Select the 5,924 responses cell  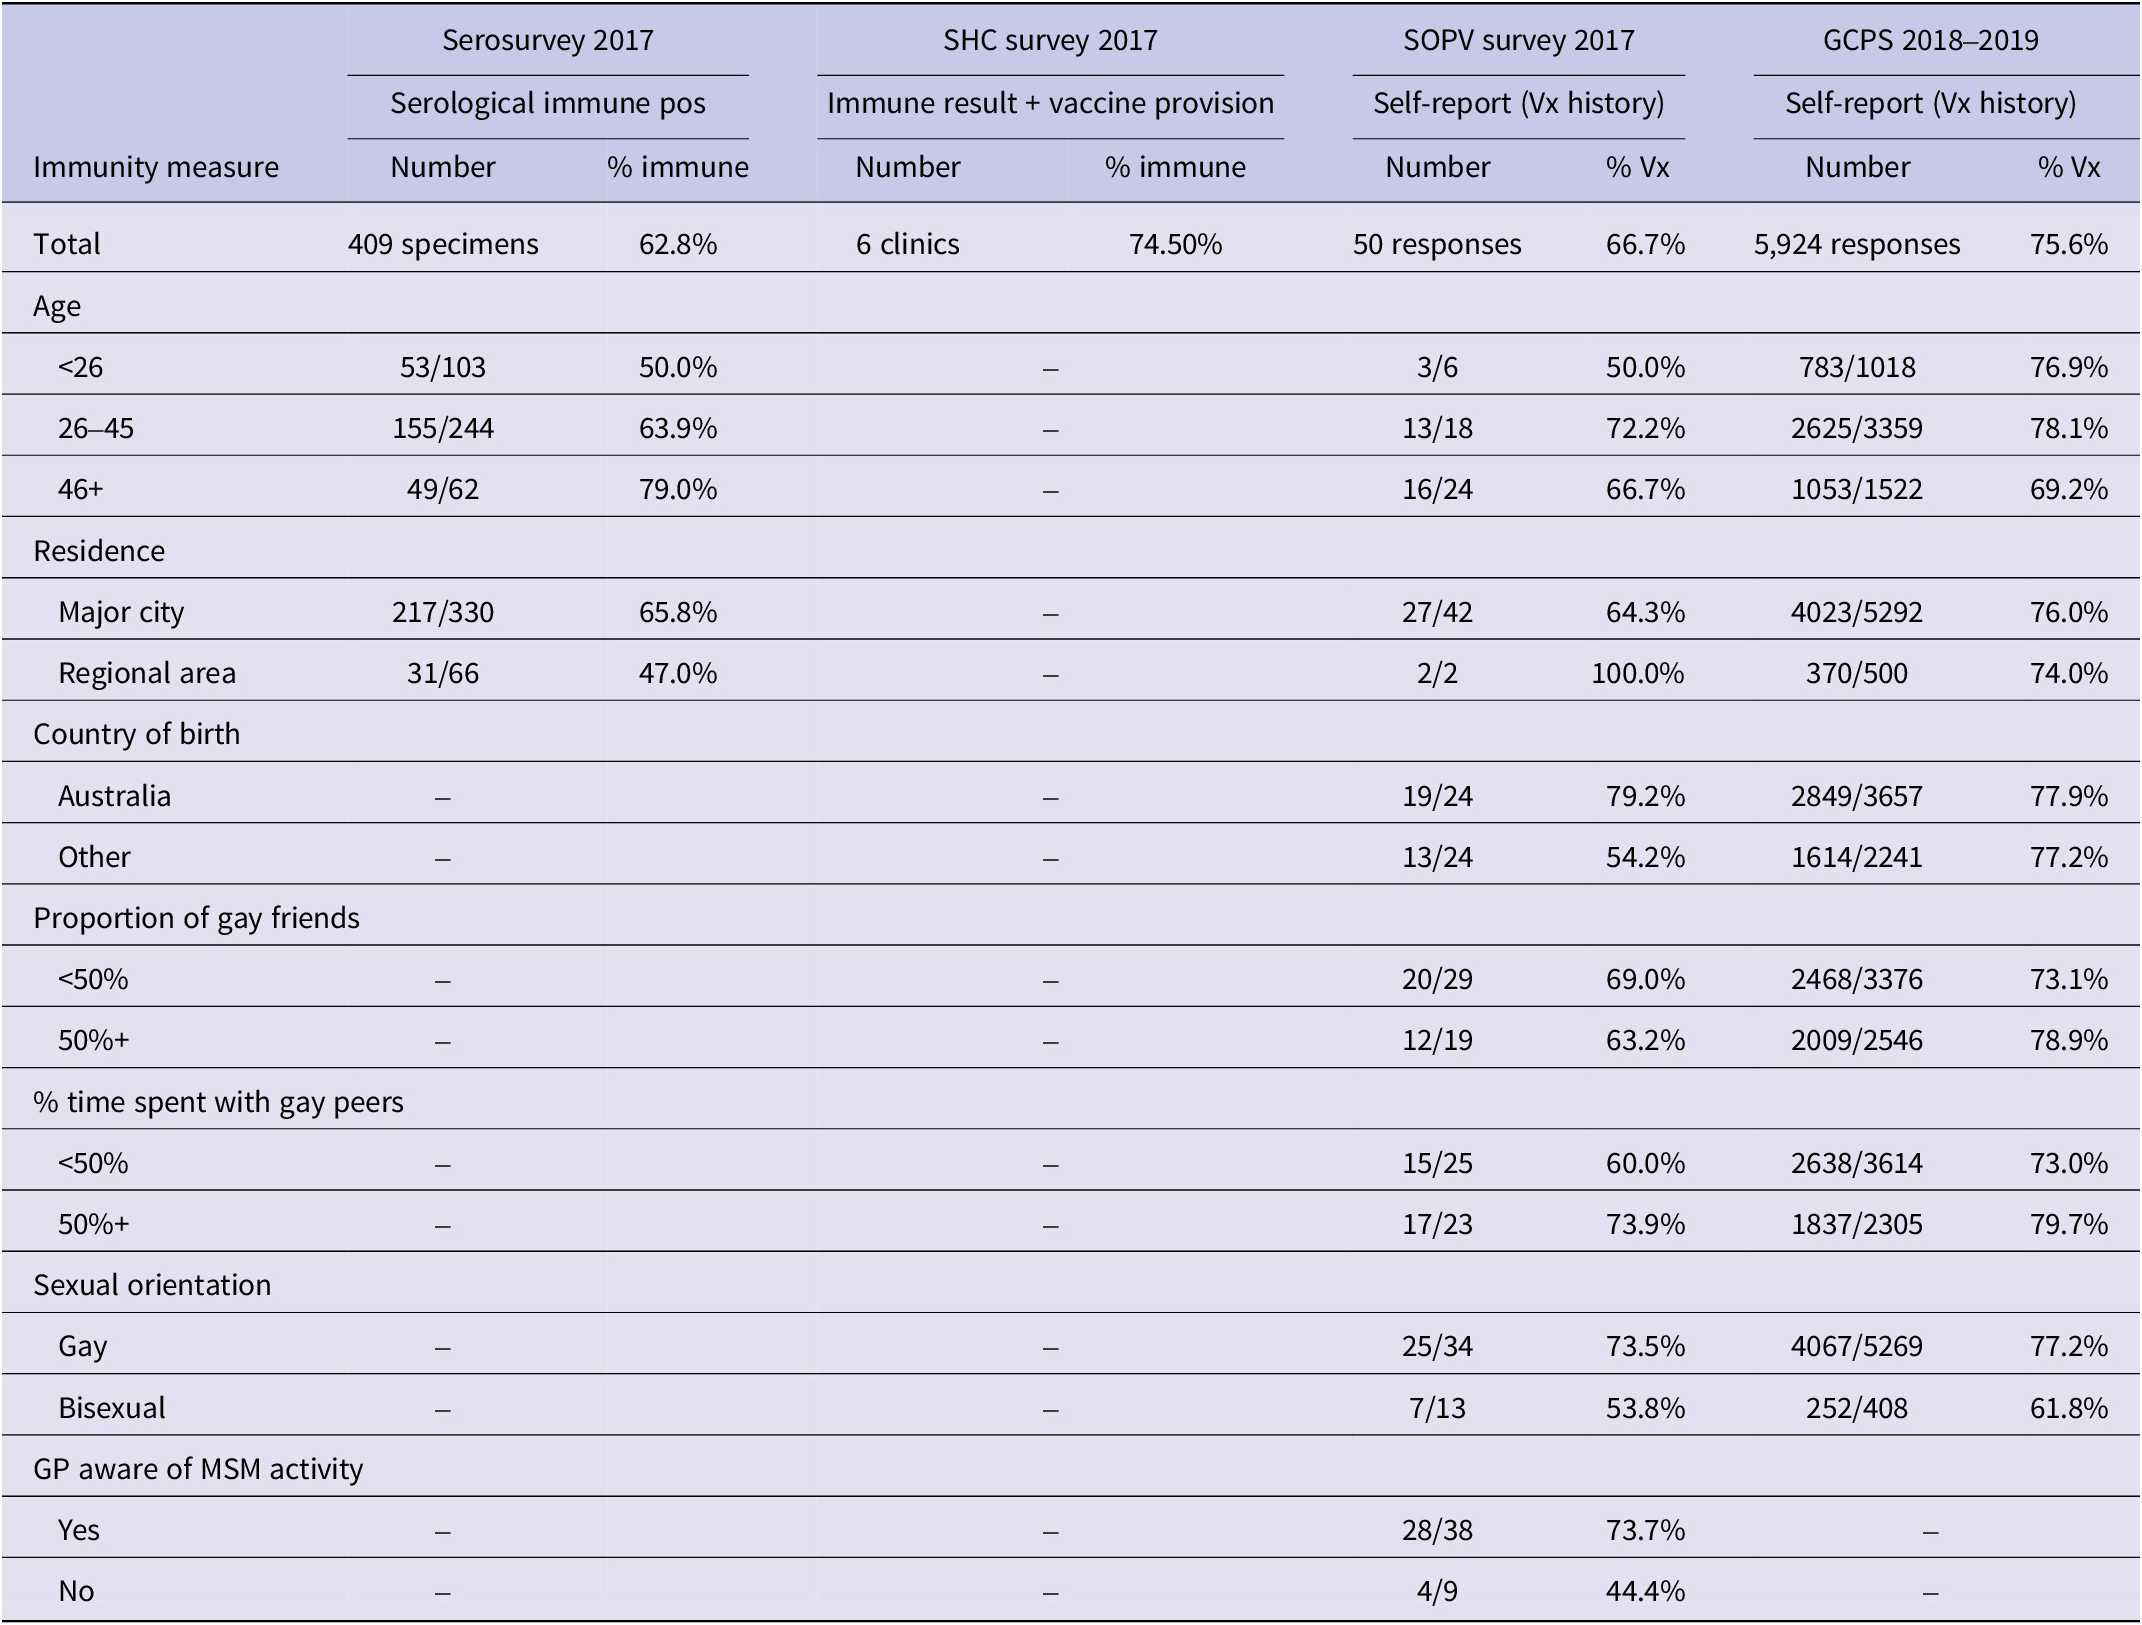click(1857, 244)
